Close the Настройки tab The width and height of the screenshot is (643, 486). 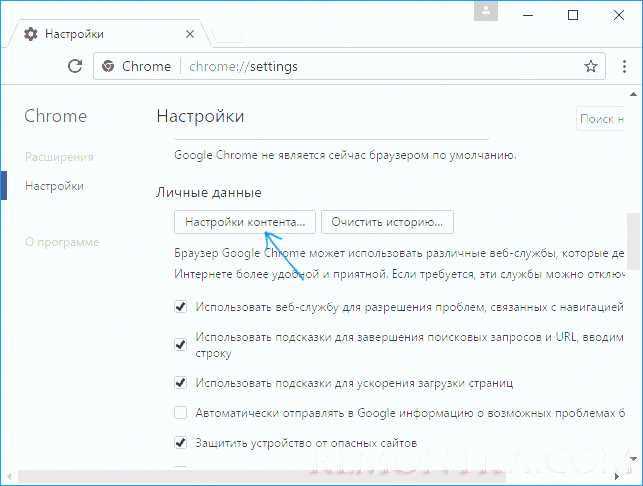coord(190,34)
